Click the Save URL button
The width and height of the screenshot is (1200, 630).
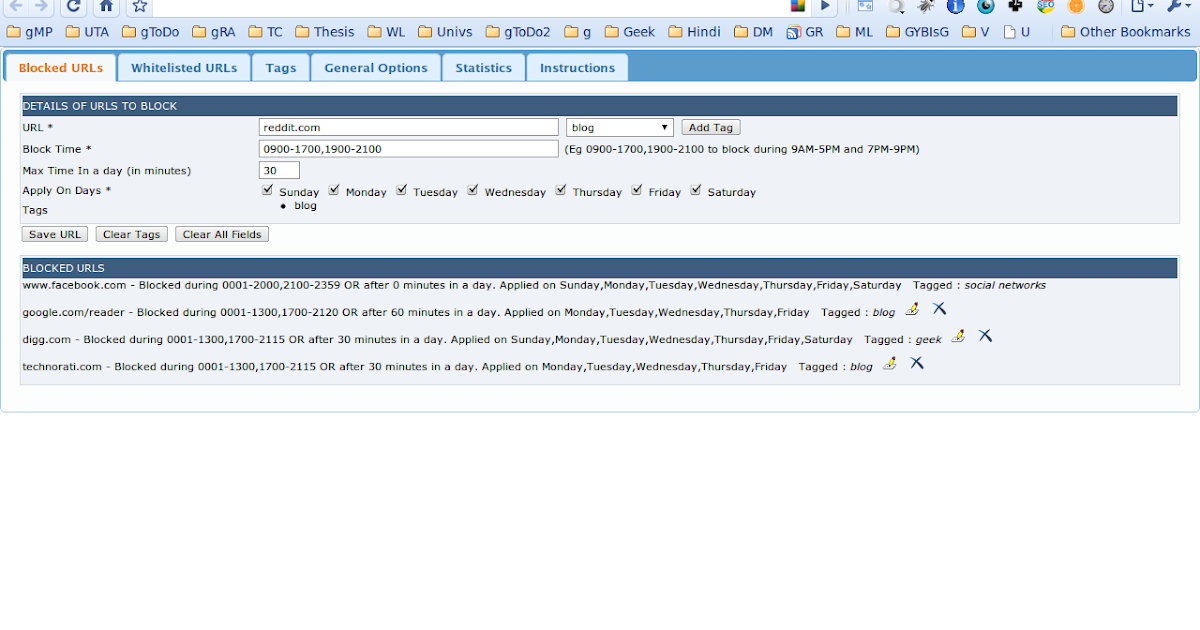(x=55, y=234)
